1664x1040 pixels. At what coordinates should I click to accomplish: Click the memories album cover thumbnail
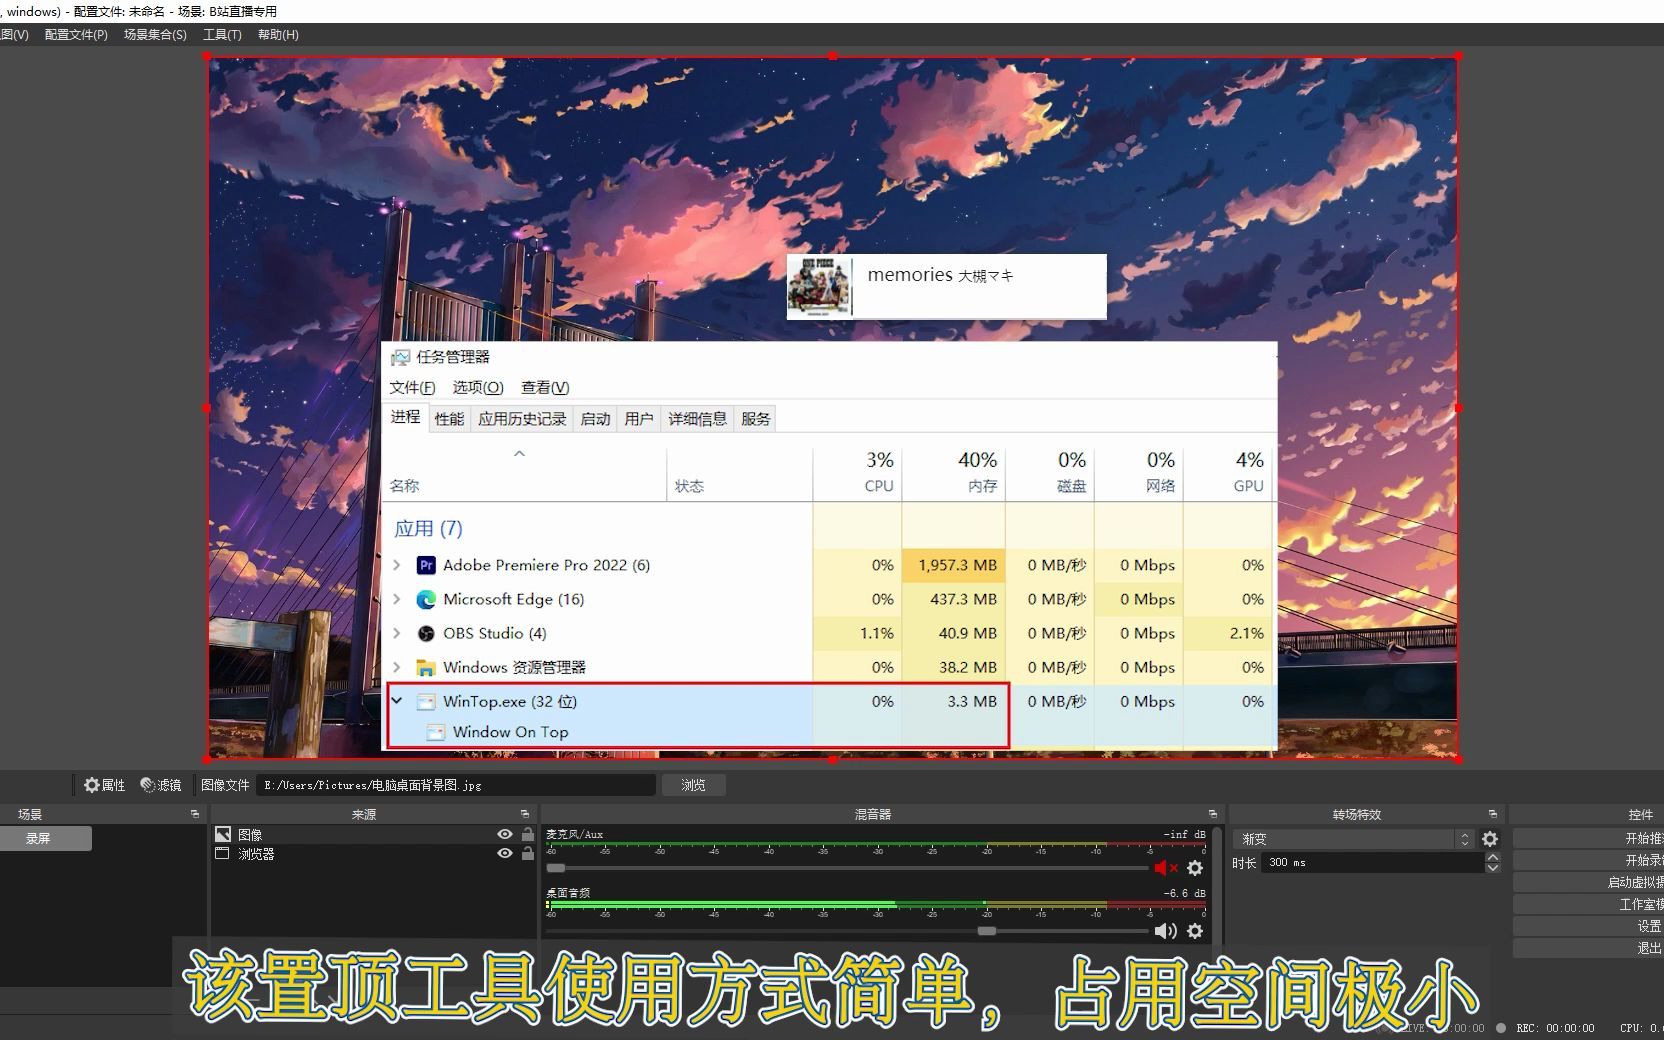point(820,287)
